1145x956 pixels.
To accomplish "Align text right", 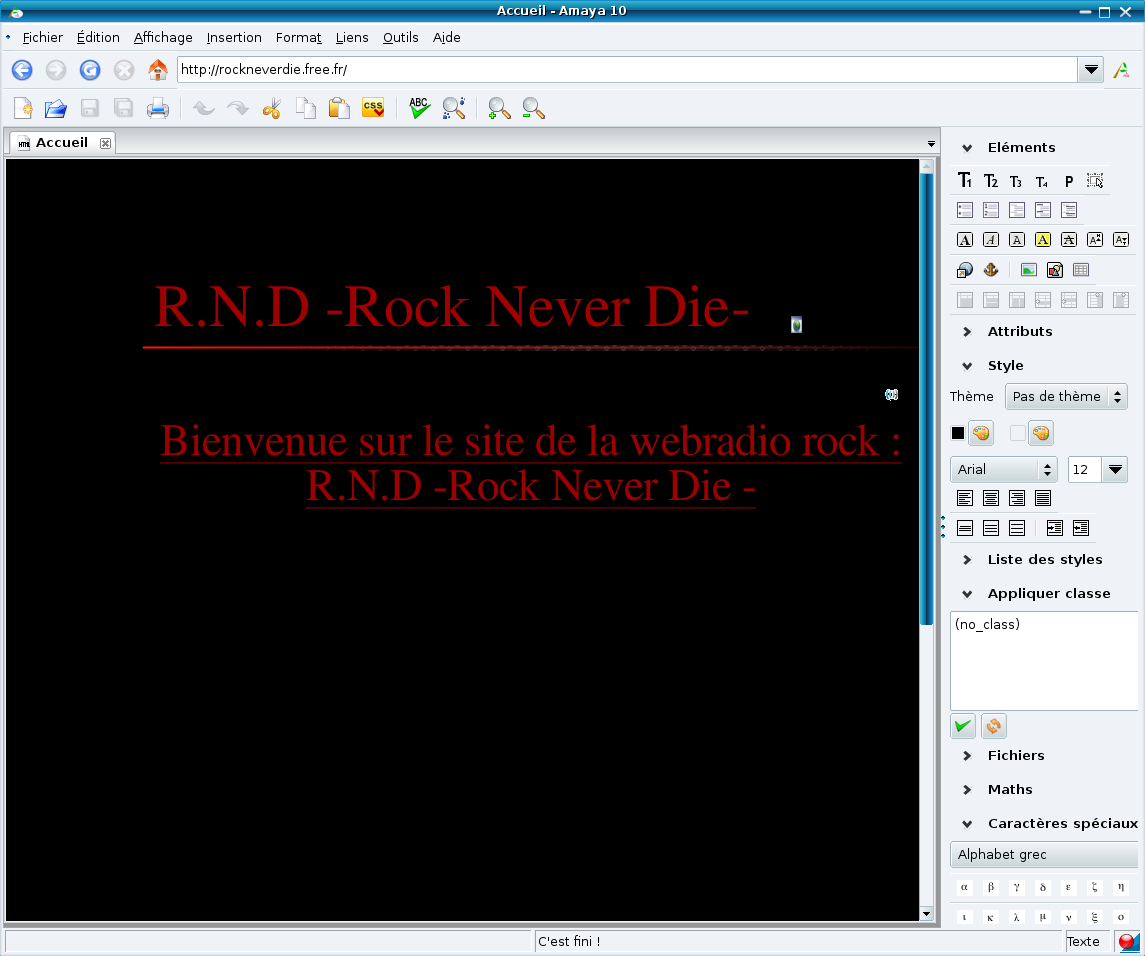I will pyautogui.click(x=1016, y=498).
